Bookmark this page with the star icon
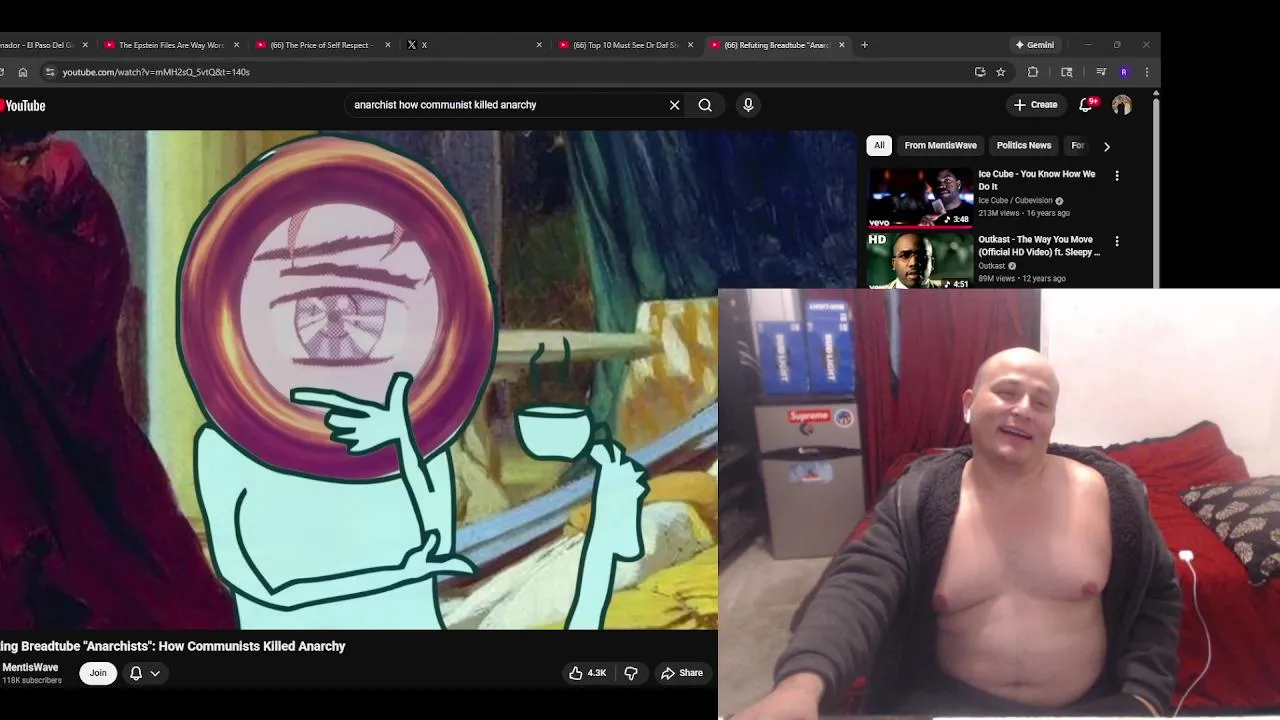Viewport: 1280px width, 720px height. click(x=1001, y=72)
